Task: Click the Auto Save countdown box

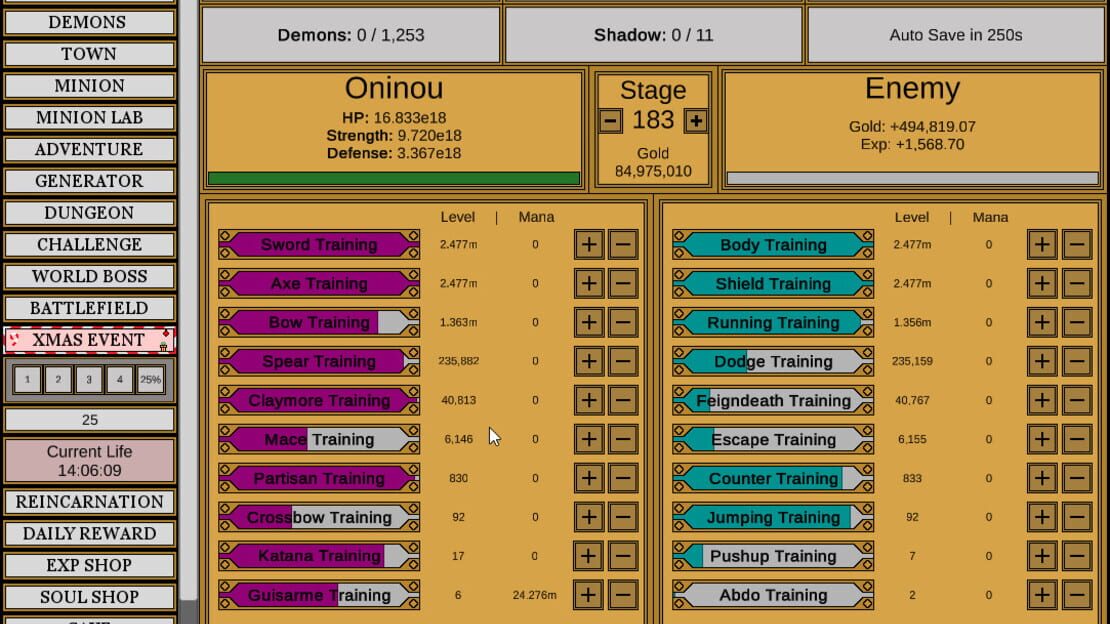Action: click(956, 35)
